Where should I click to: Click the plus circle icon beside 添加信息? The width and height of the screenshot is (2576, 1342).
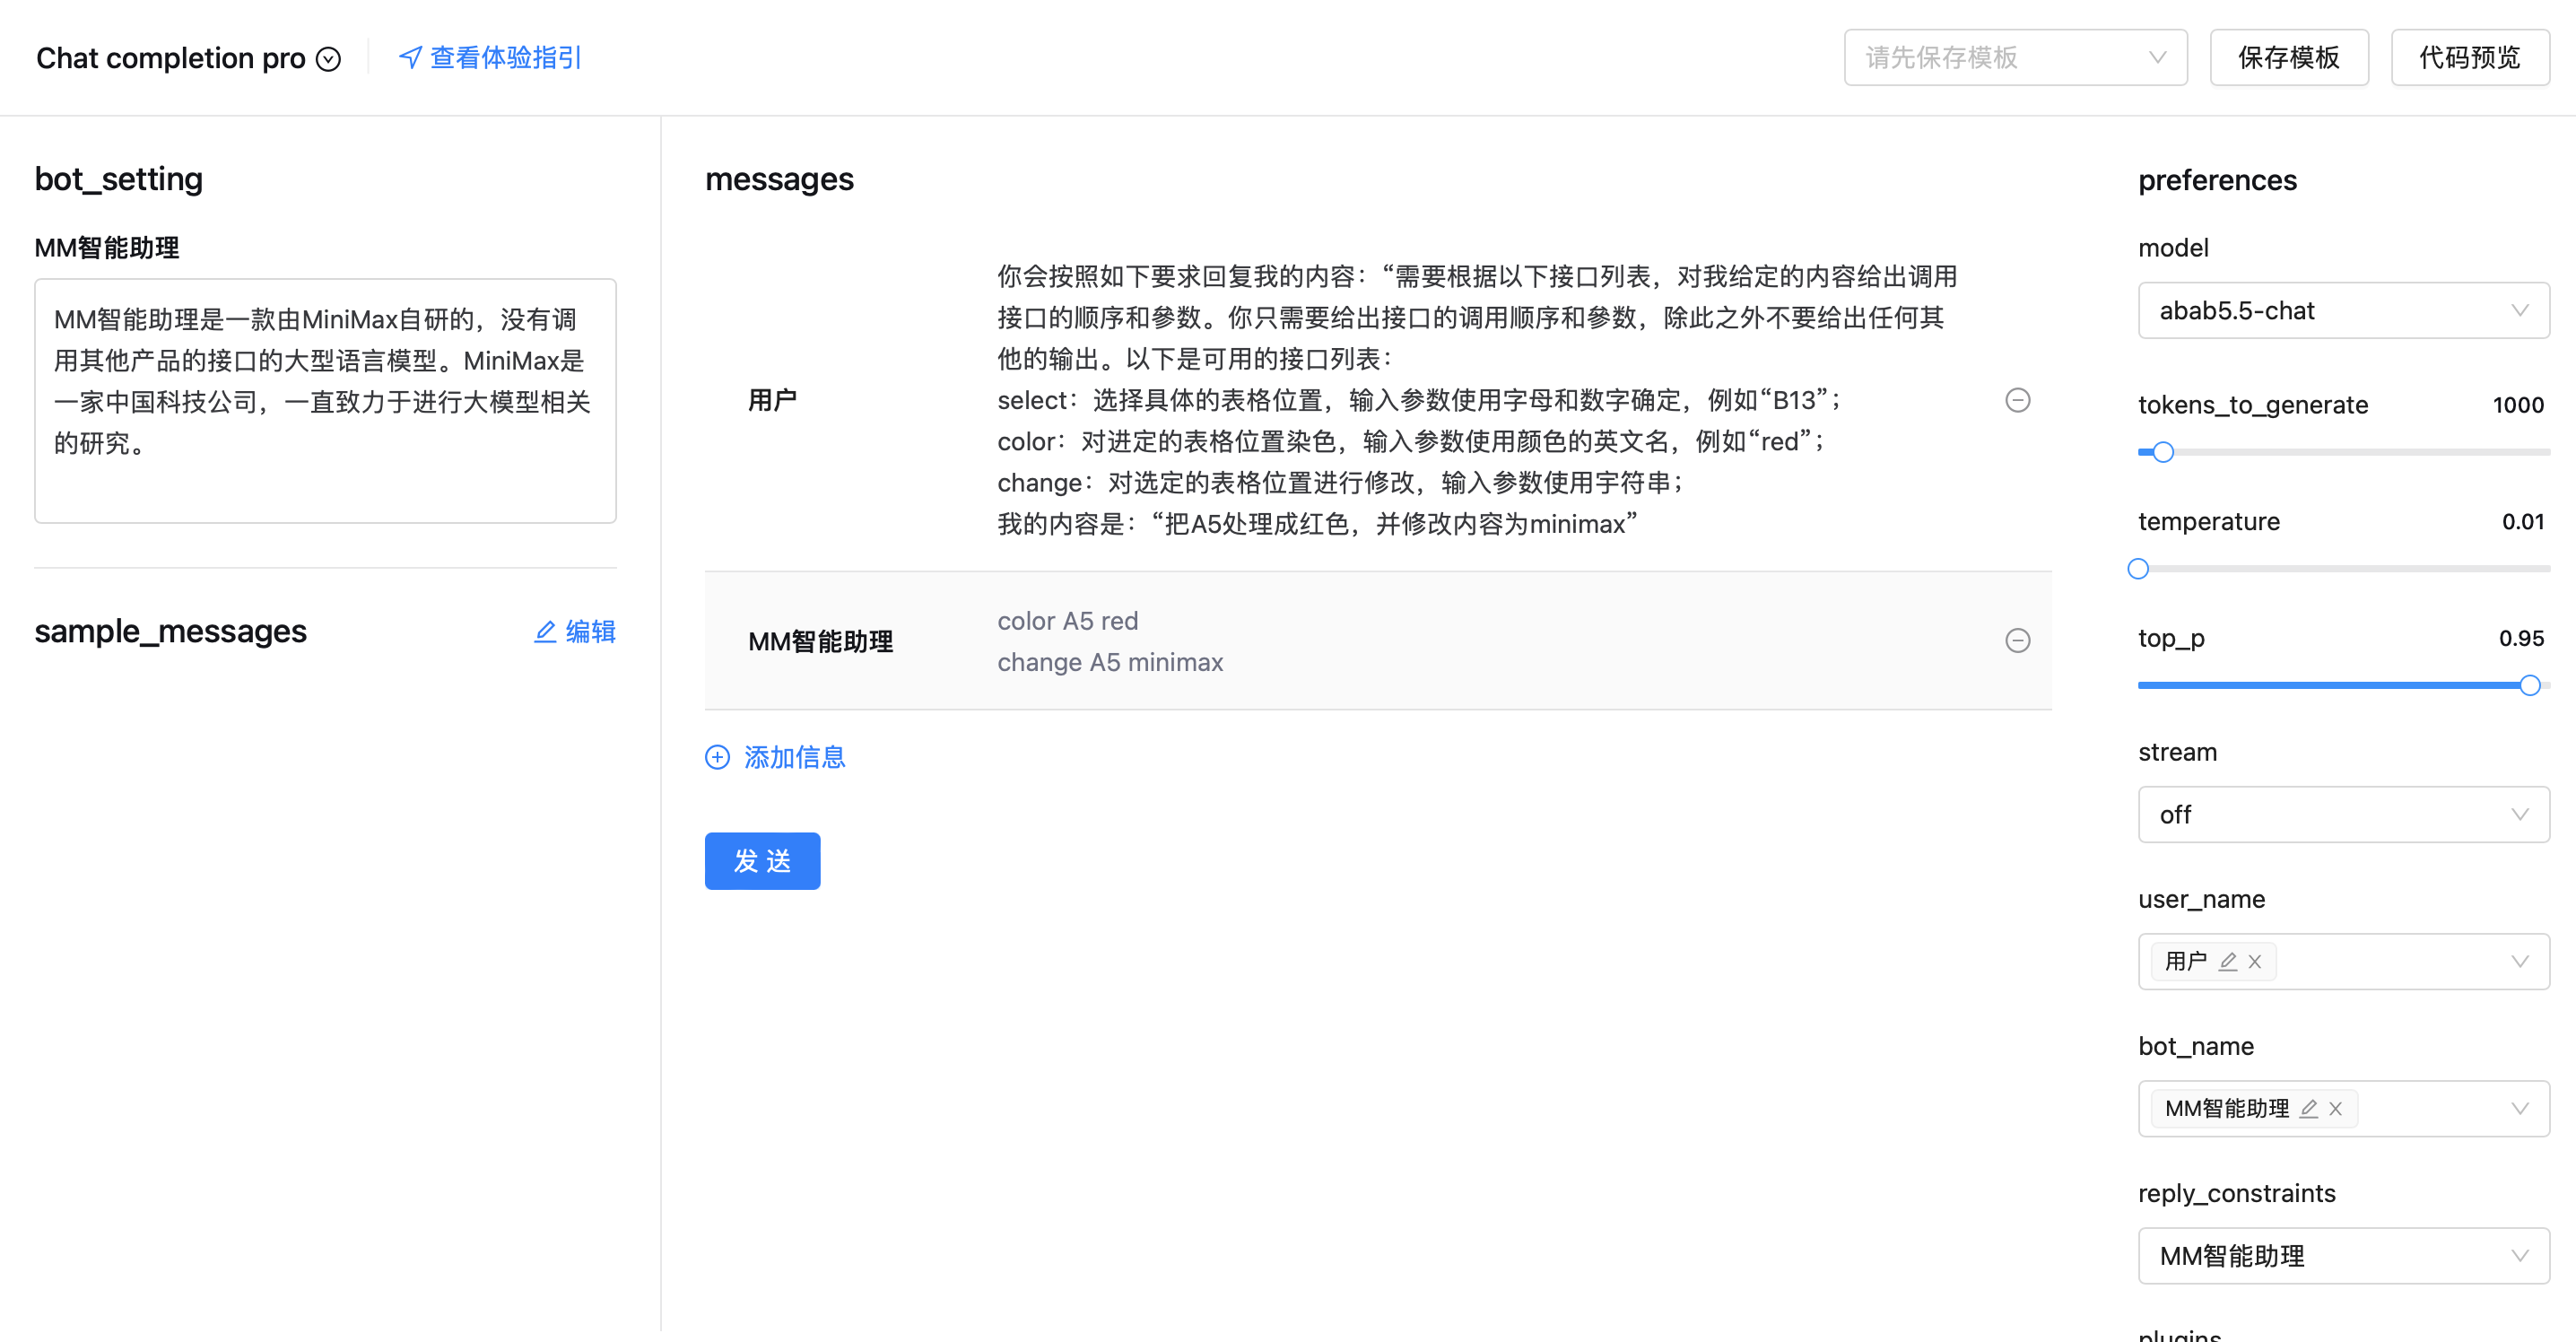click(x=717, y=757)
